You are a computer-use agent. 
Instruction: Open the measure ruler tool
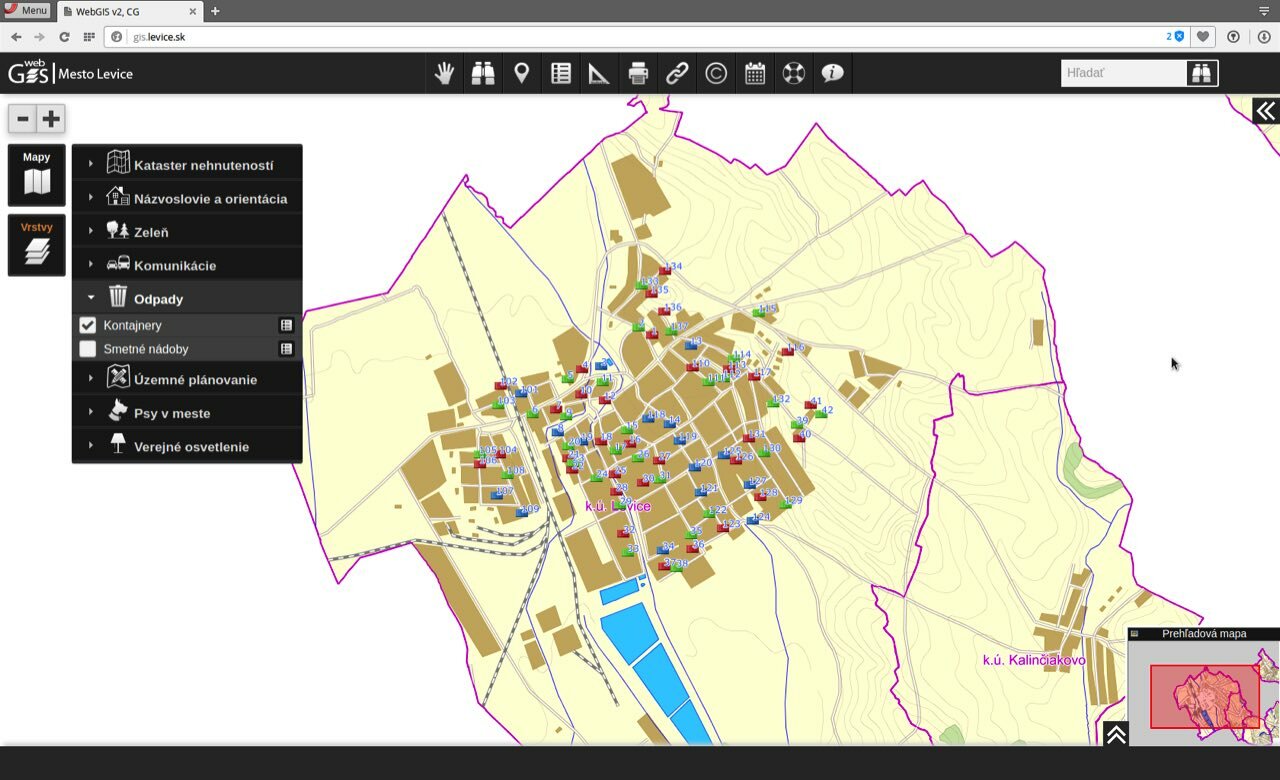(599, 73)
